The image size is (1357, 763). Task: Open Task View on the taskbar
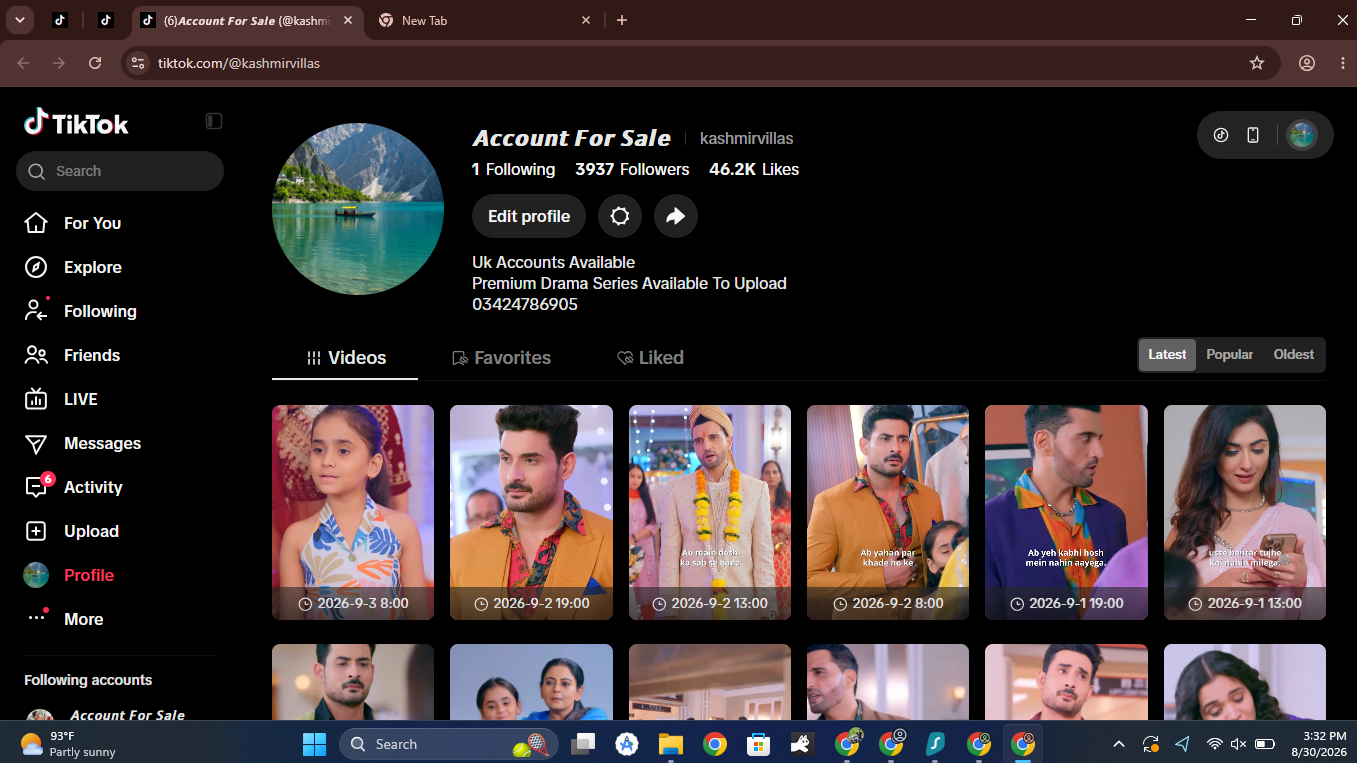tap(583, 744)
